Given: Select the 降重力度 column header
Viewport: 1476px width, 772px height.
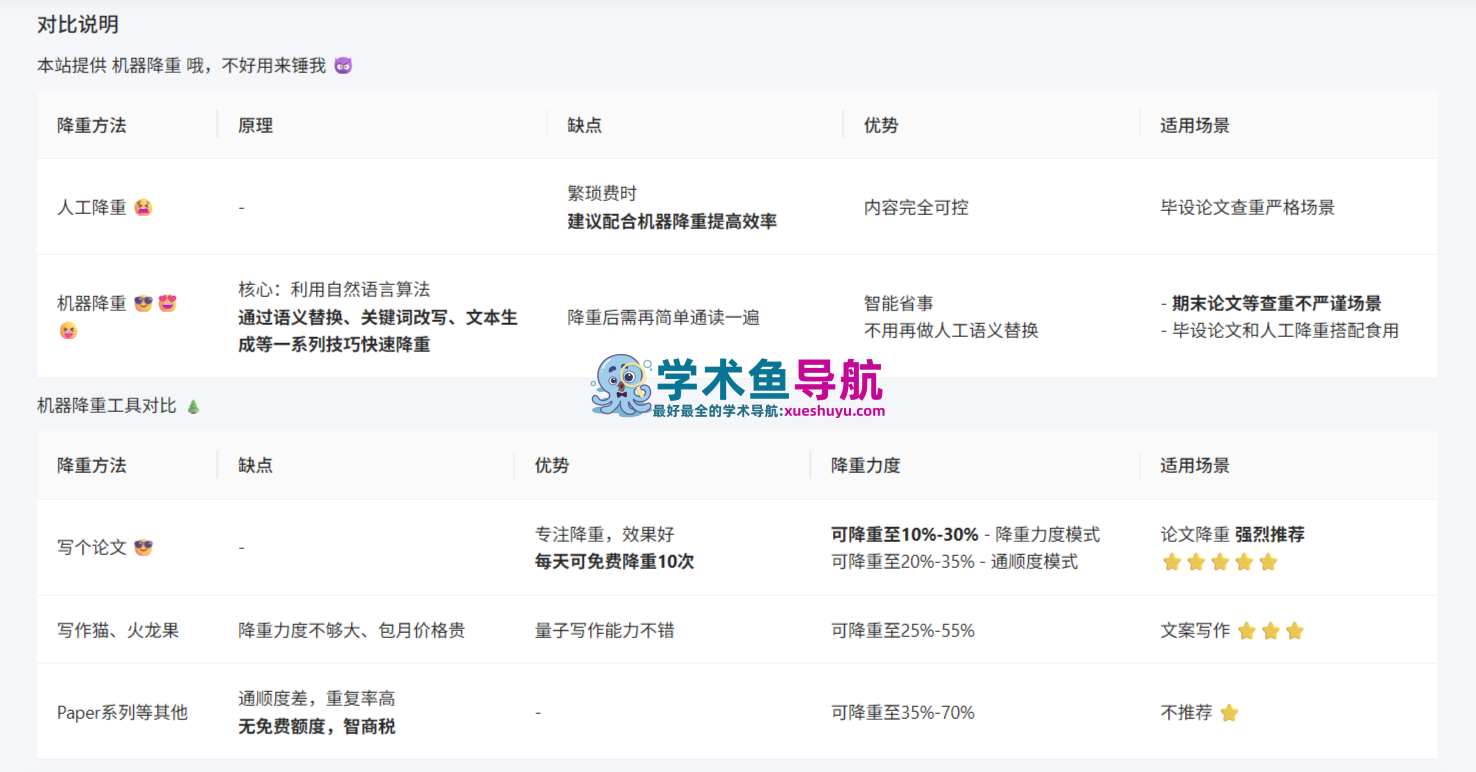Looking at the screenshot, I should click(865, 466).
